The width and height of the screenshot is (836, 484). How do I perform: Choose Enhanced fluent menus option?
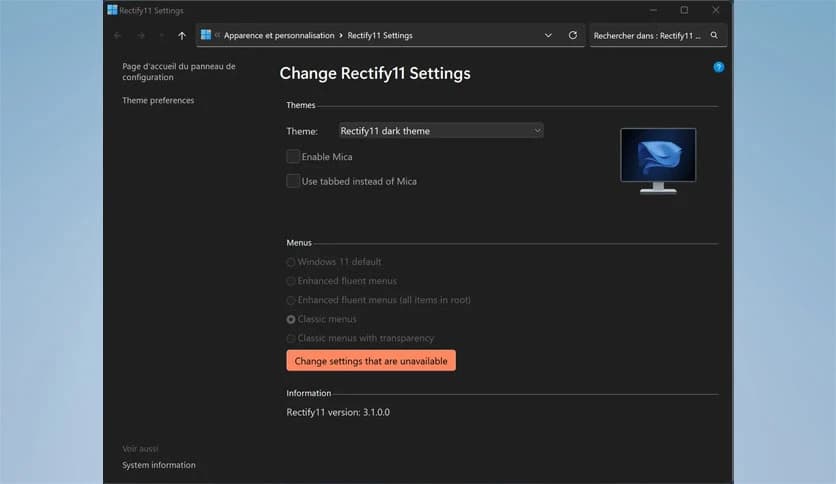click(x=291, y=281)
